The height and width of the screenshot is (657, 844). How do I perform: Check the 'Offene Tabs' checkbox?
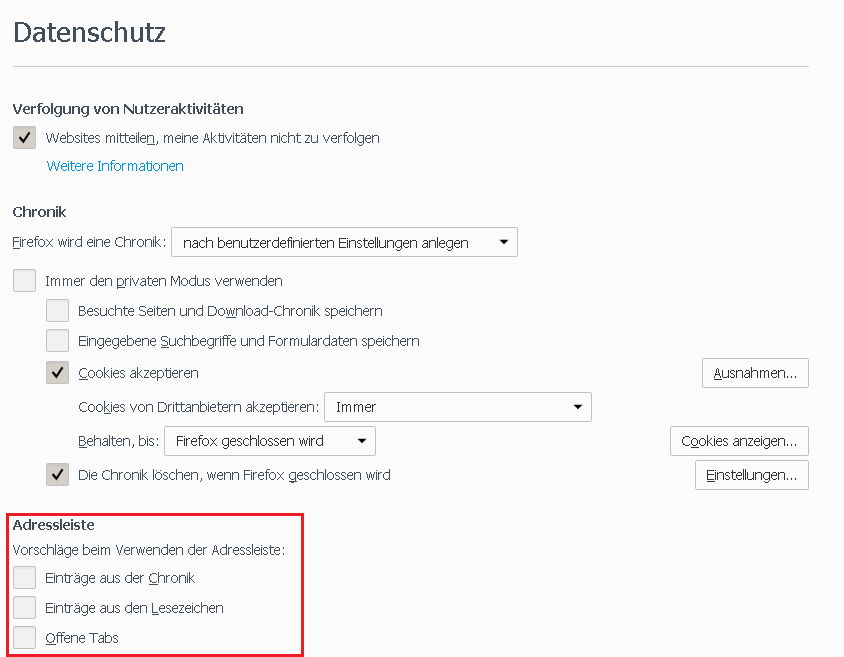[25, 638]
